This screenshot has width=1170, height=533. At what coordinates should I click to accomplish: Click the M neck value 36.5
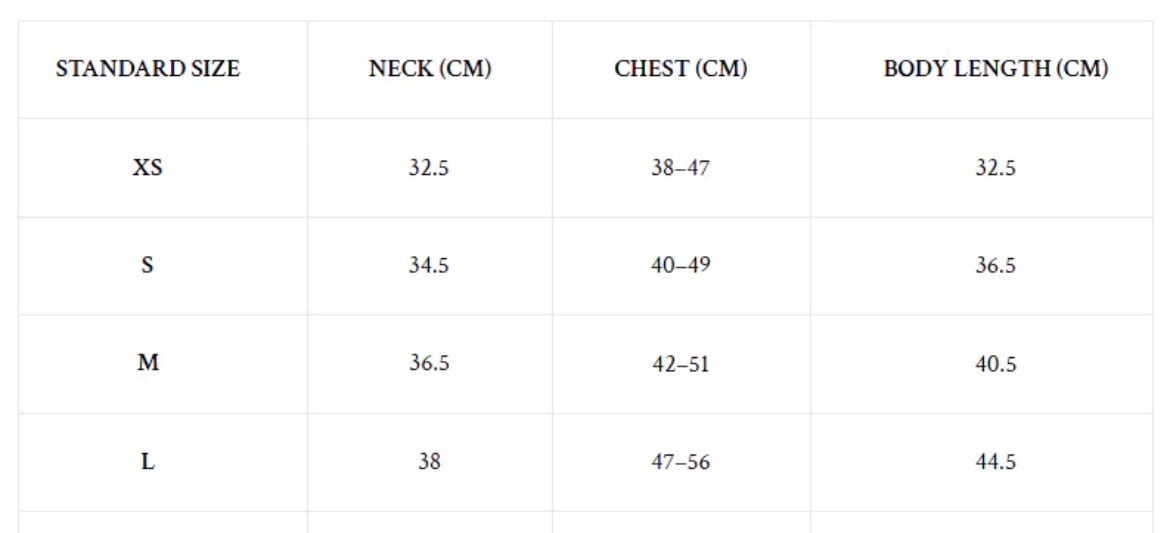pyautogui.click(x=429, y=363)
